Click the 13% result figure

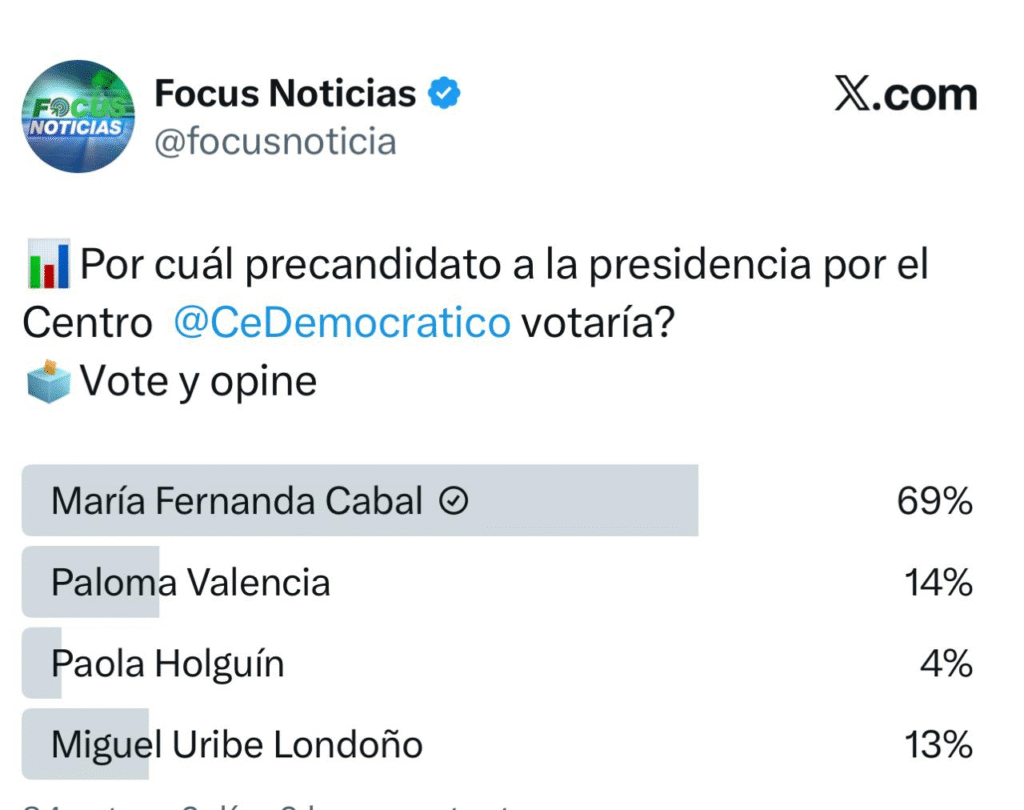click(938, 744)
